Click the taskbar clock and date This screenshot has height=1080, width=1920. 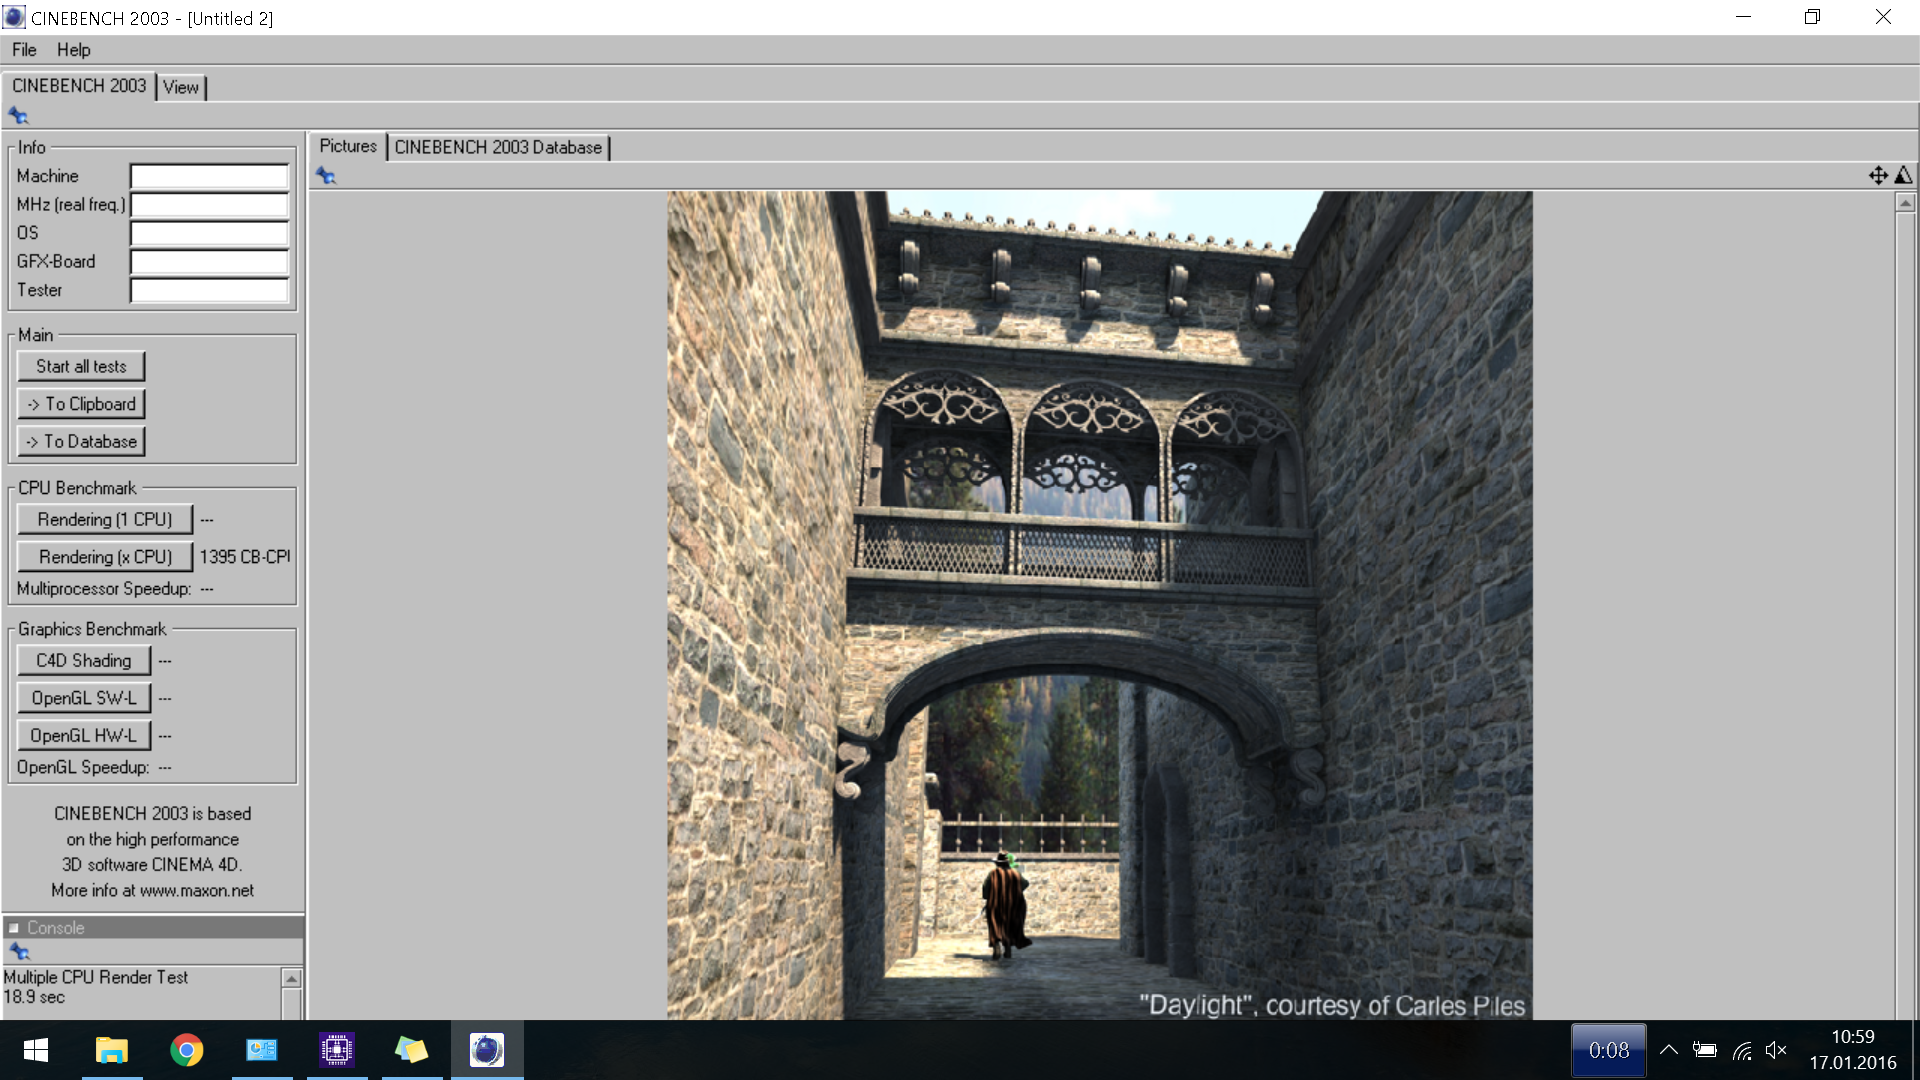(1852, 1050)
